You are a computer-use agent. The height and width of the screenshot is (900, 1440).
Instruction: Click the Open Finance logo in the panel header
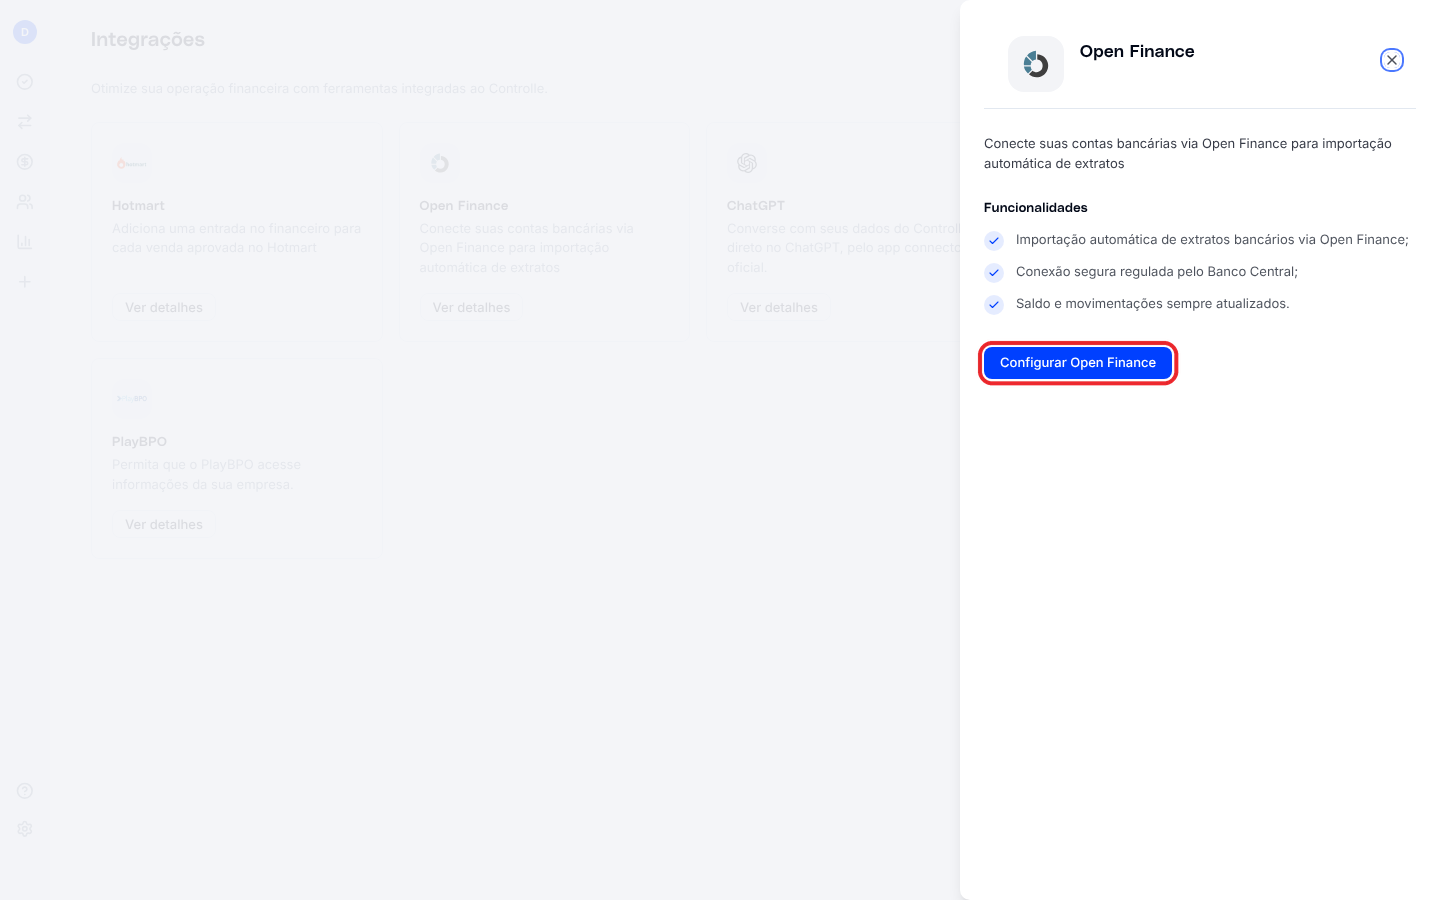[1035, 64]
